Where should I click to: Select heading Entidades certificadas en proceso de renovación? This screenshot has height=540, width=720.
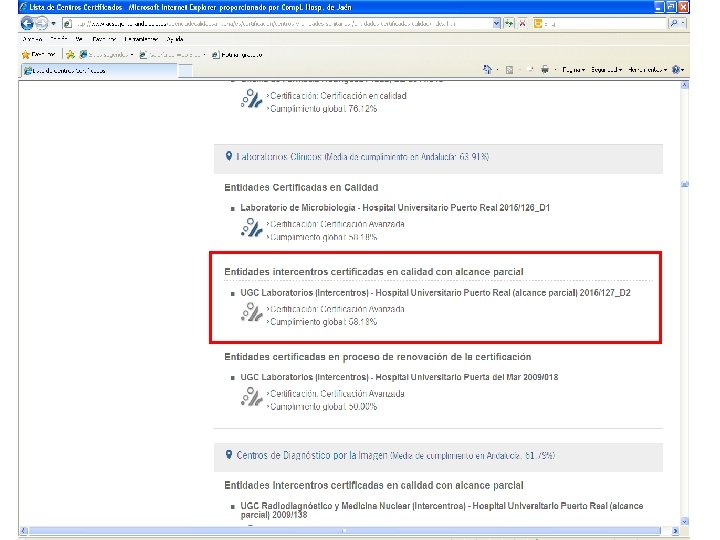[377, 357]
